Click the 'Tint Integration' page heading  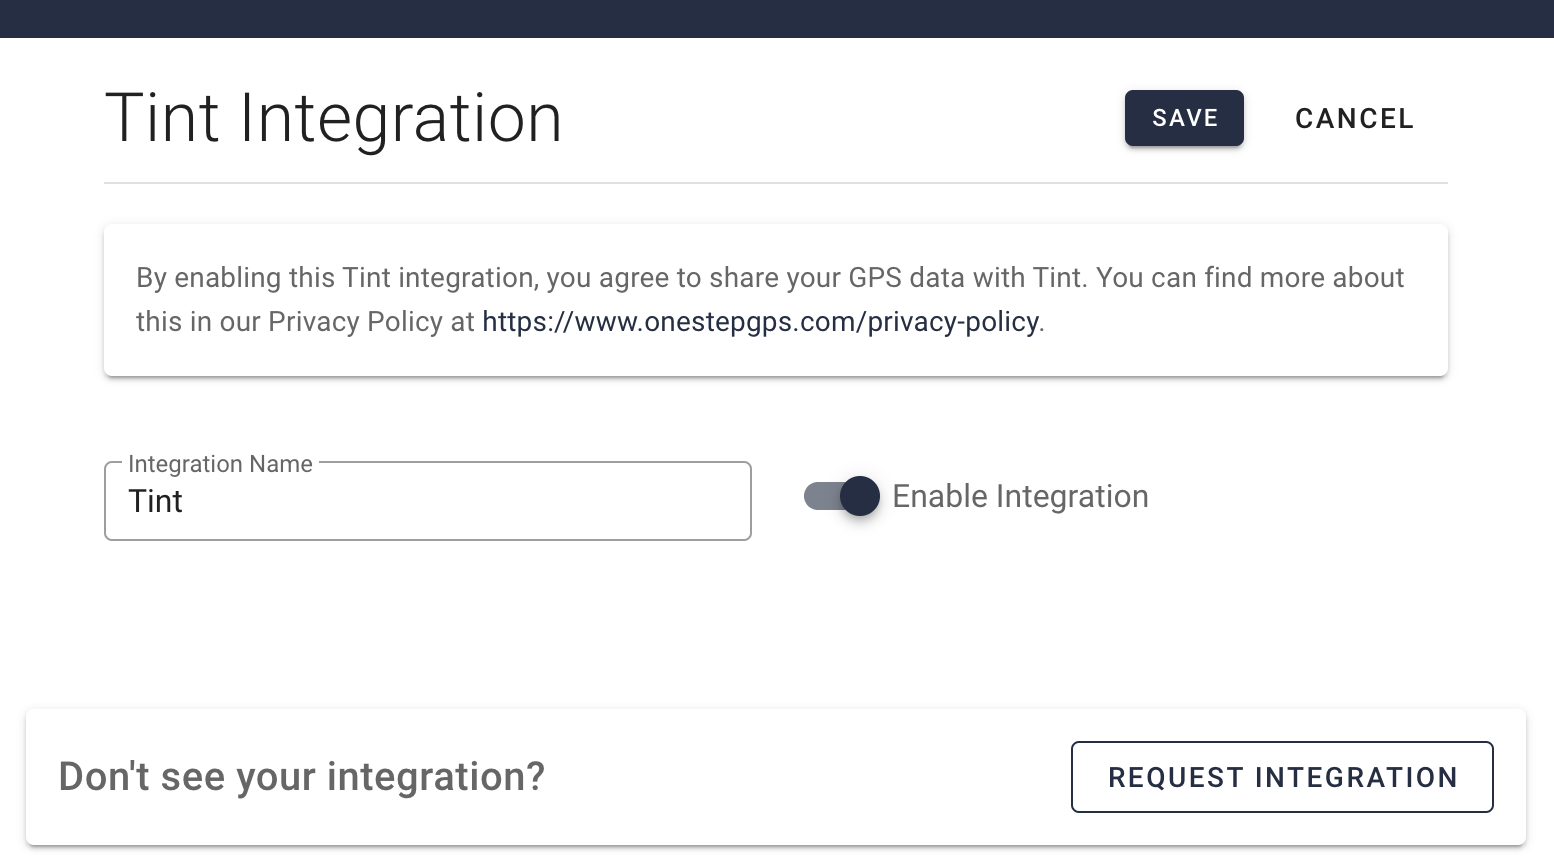(333, 118)
